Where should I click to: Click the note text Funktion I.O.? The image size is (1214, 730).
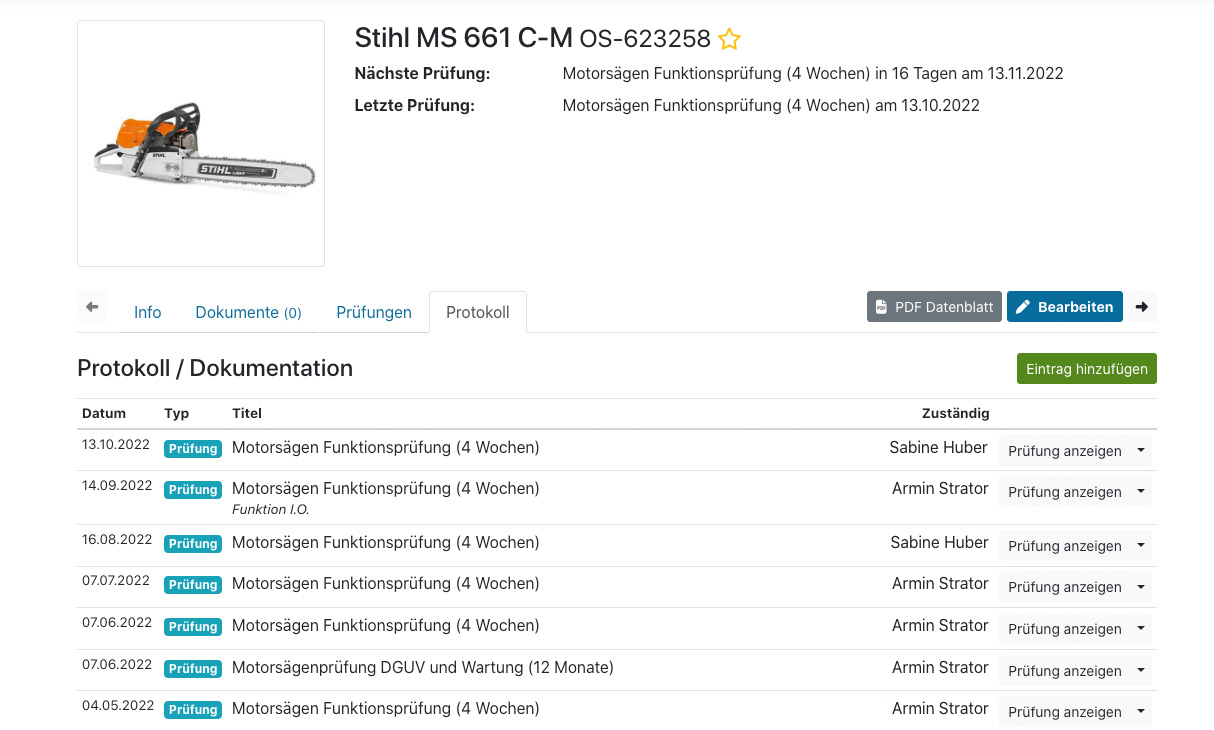pyautogui.click(x=271, y=510)
